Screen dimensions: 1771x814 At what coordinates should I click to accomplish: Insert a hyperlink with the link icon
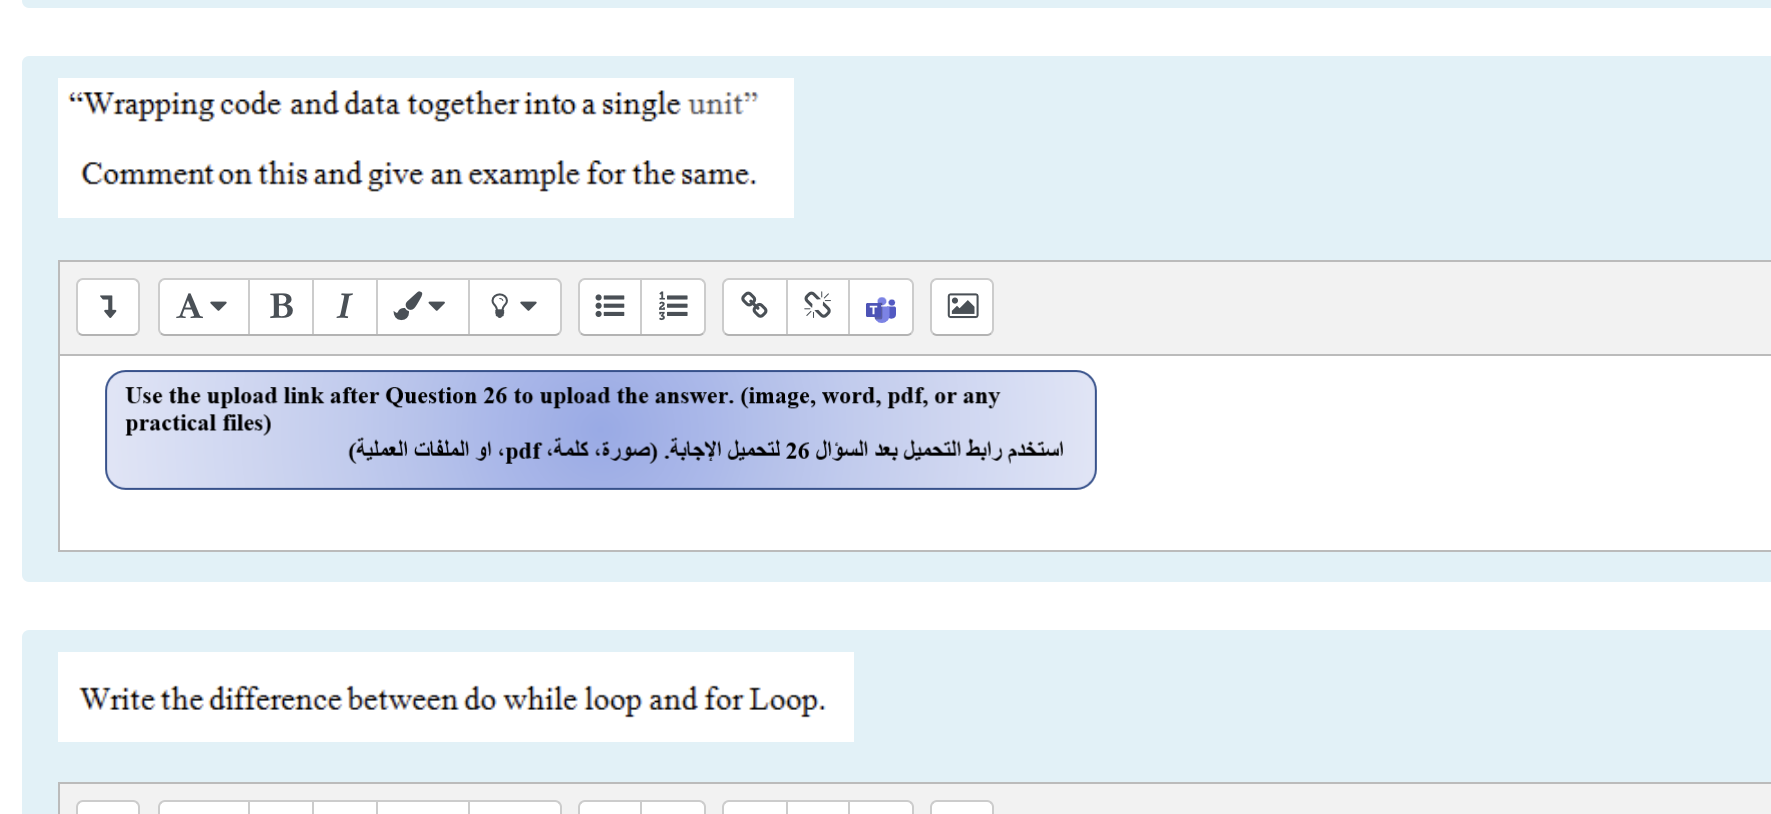pyautogui.click(x=755, y=307)
